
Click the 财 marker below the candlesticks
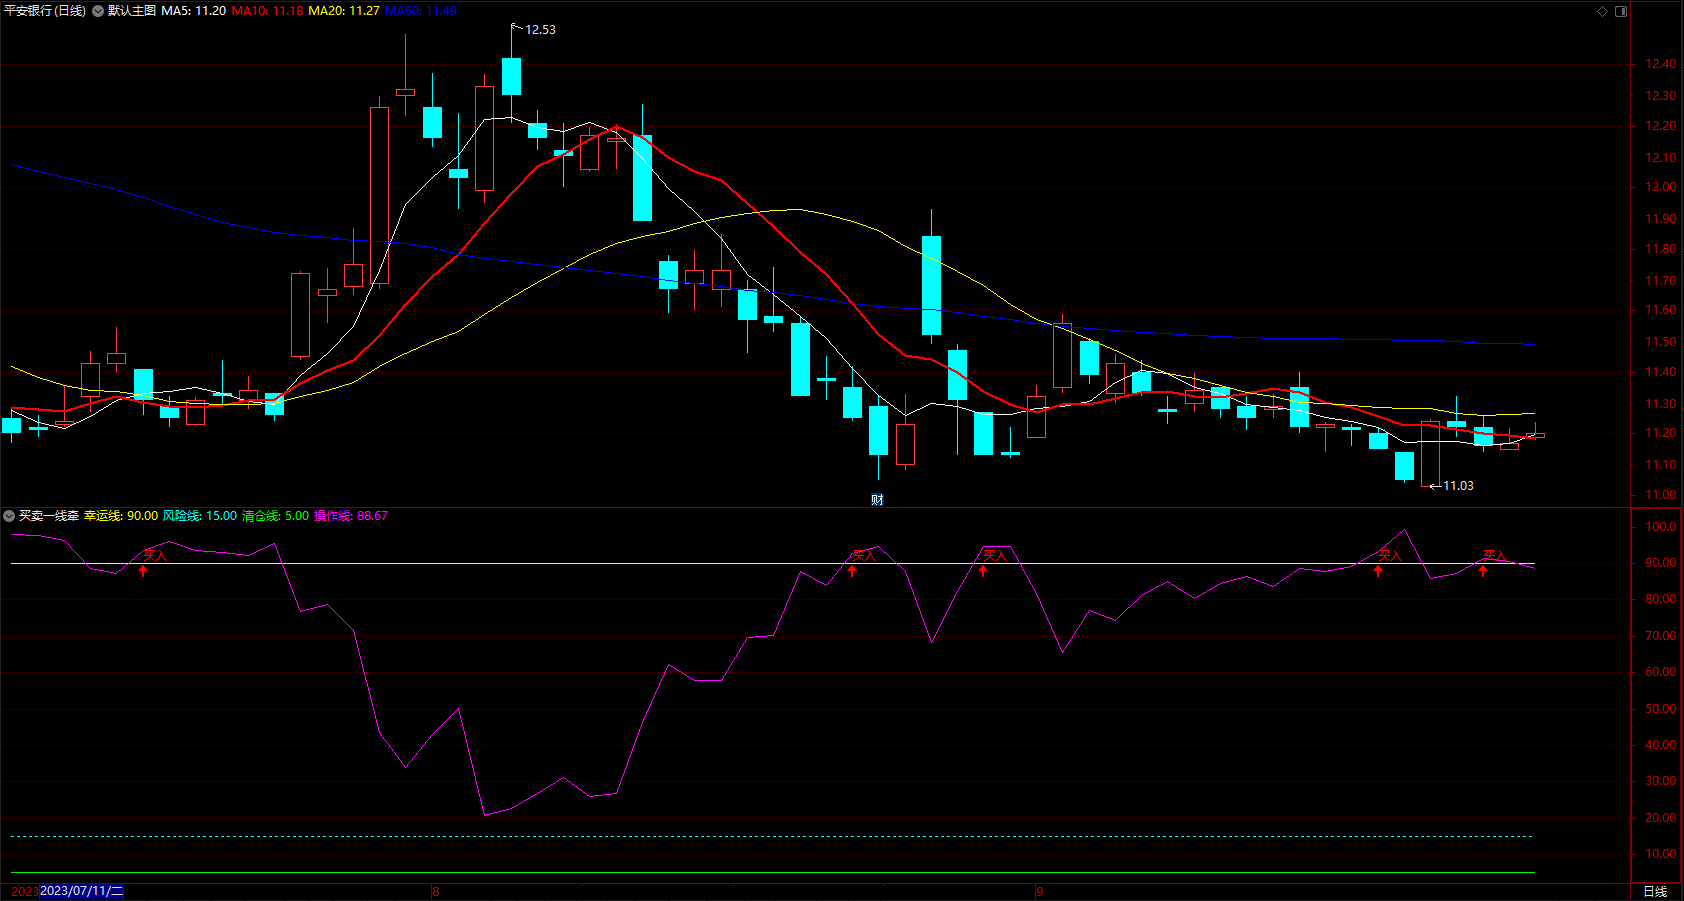877,500
